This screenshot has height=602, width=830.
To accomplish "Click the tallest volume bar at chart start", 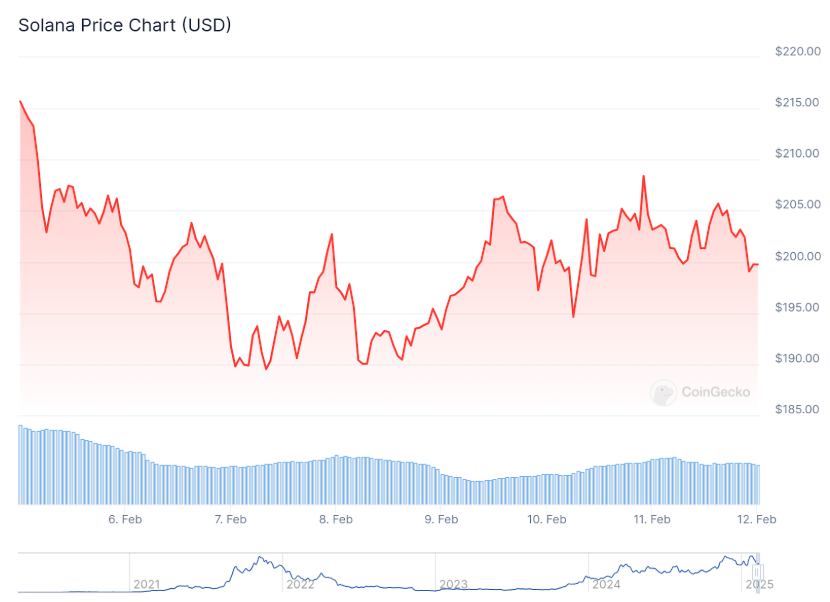I will 21,464.
